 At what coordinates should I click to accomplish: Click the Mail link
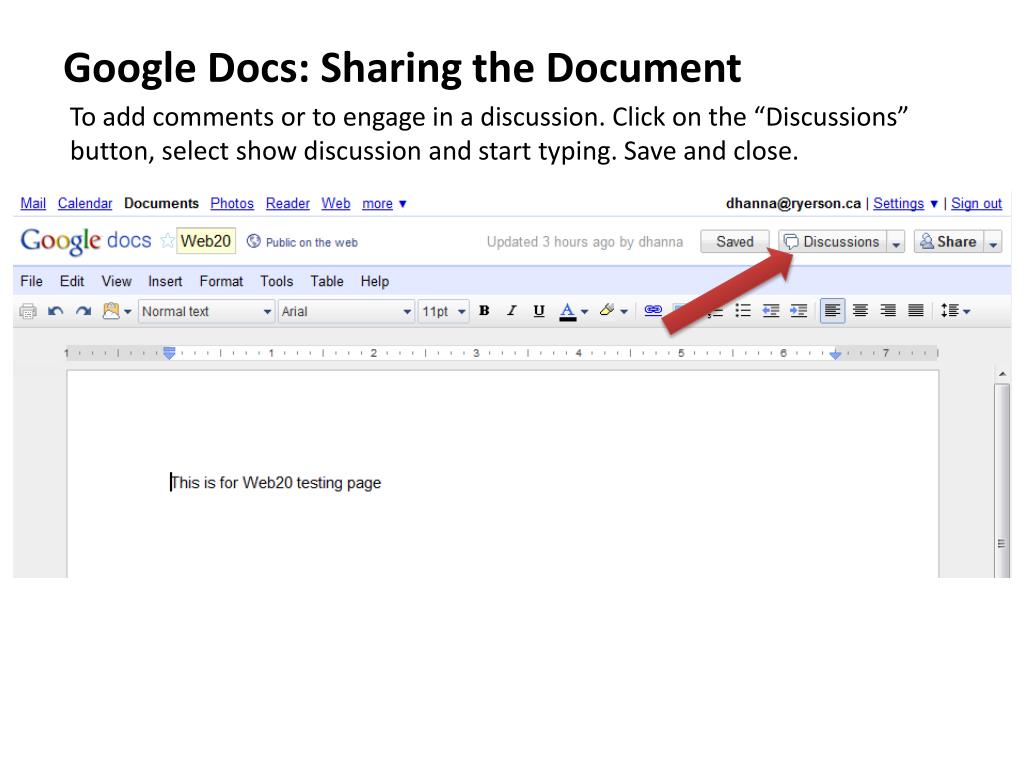pos(33,204)
